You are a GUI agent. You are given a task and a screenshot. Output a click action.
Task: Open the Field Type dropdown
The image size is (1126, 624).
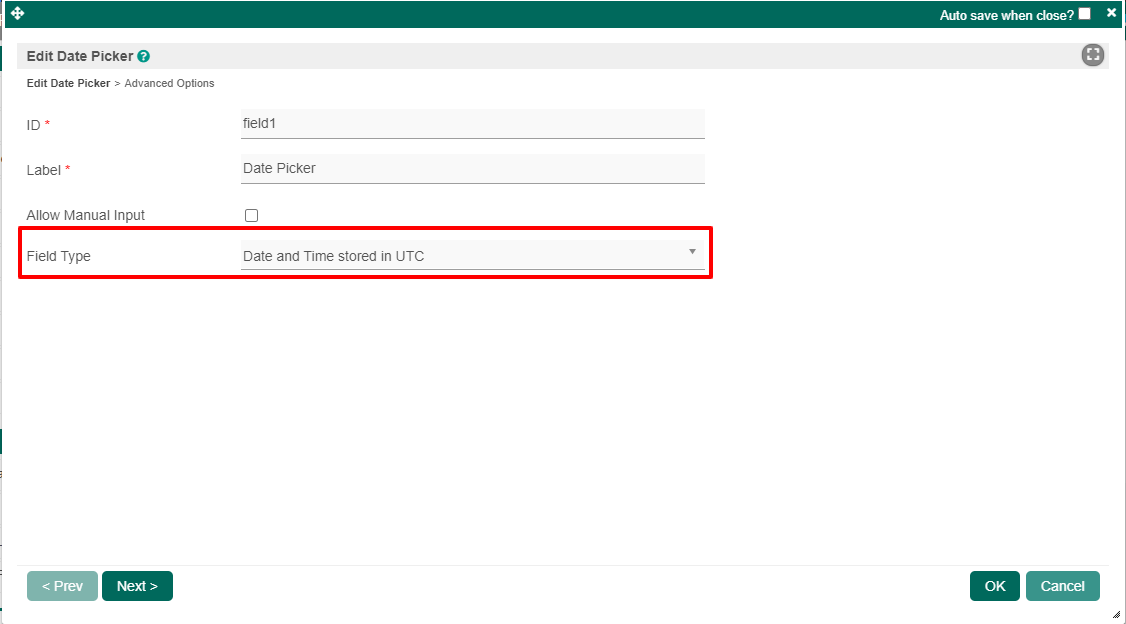coord(473,256)
